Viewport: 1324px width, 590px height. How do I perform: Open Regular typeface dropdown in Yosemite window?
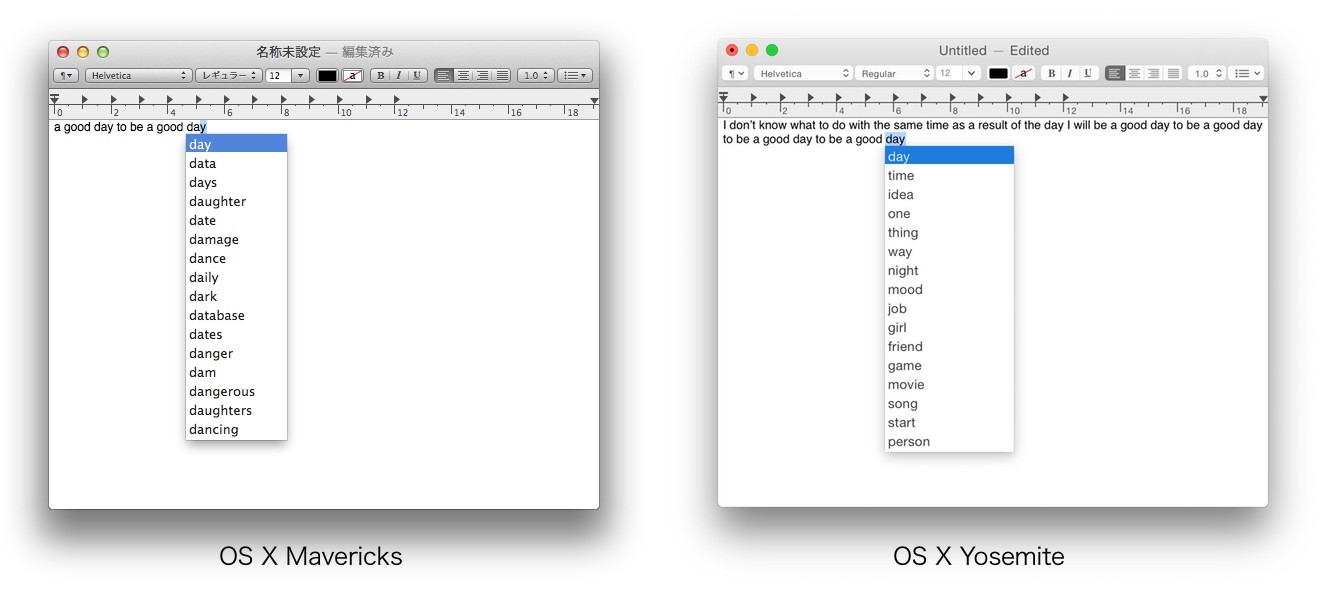coord(894,74)
